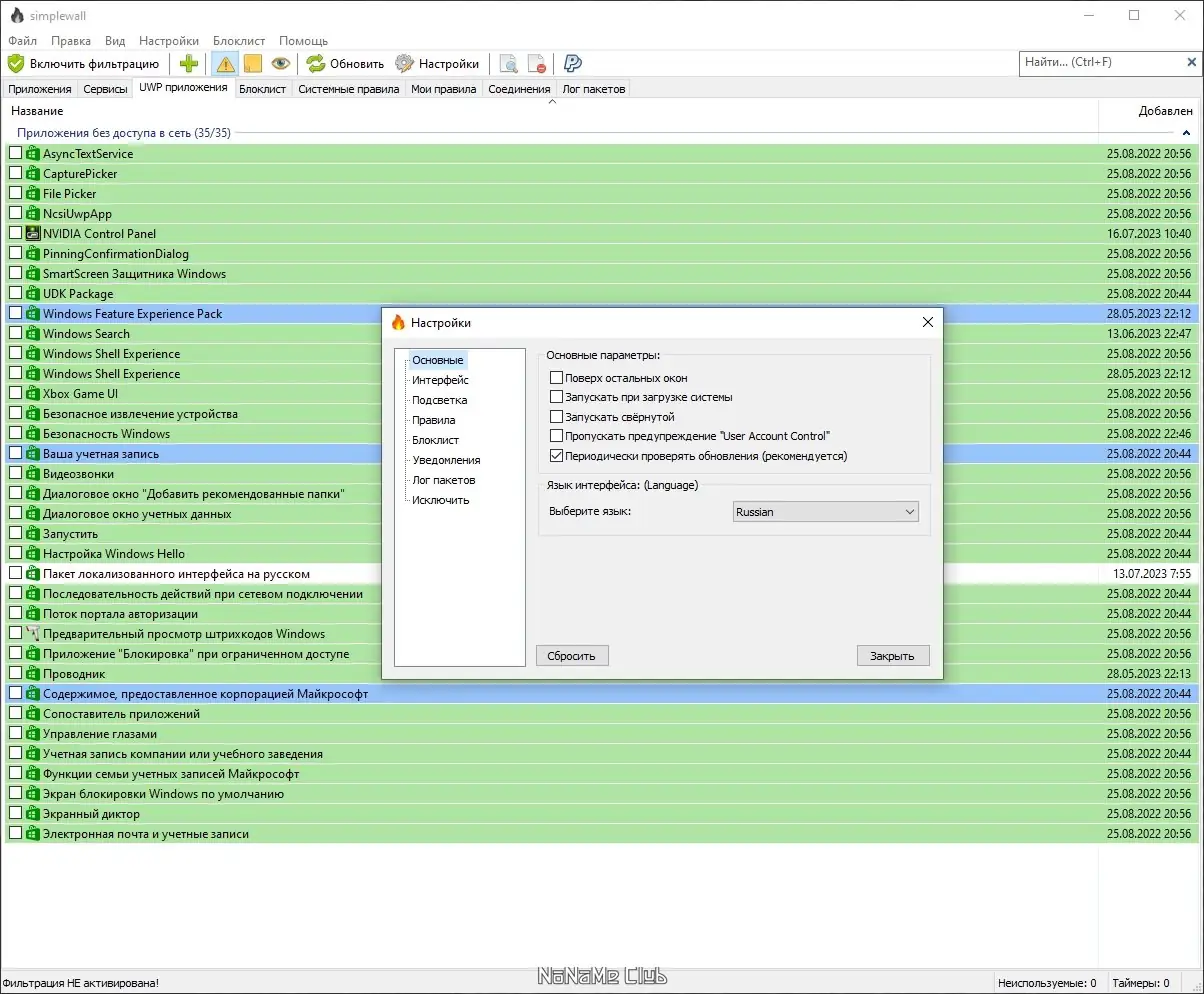This screenshot has height=994, width=1204.
Task: Switch to the Системные правила tab
Action: (349, 89)
